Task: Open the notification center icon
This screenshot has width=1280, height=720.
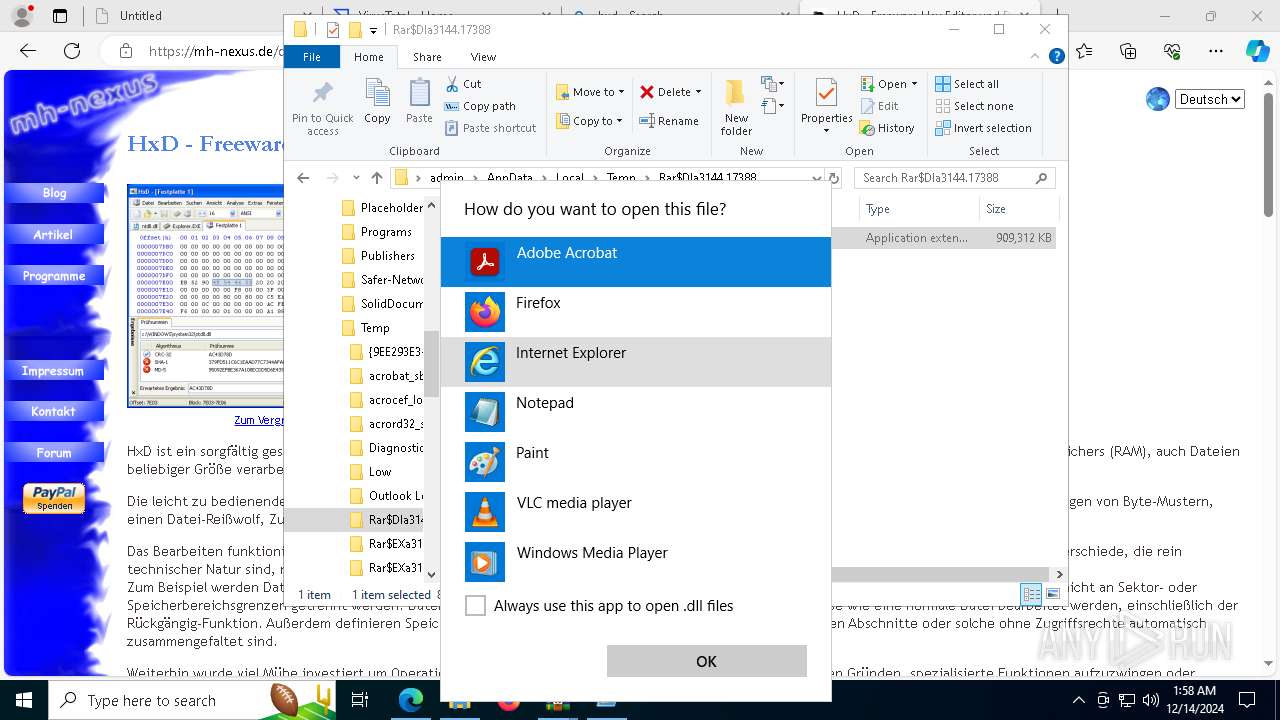Action: (x=1246, y=700)
